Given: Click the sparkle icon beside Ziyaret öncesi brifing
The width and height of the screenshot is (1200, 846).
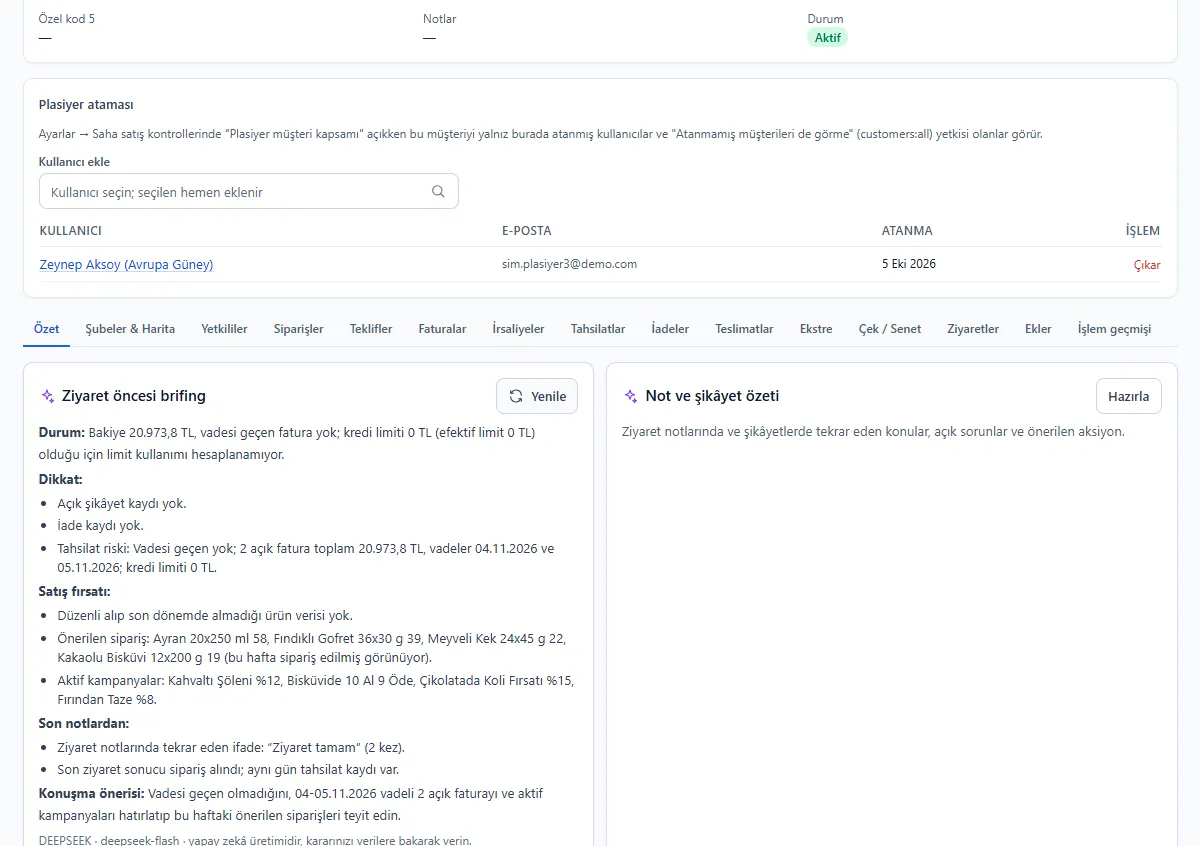Looking at the screenshot, I should [48, 396].
